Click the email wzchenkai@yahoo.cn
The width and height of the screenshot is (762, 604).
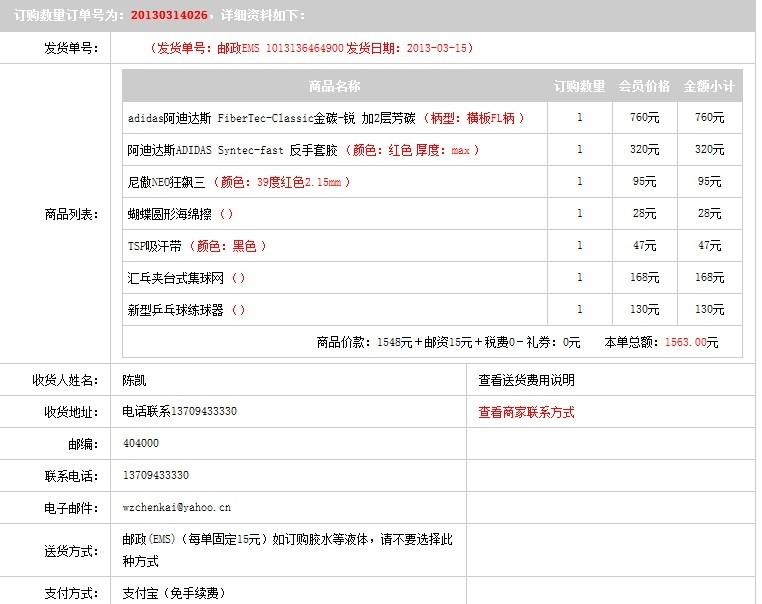click(177, 508)
